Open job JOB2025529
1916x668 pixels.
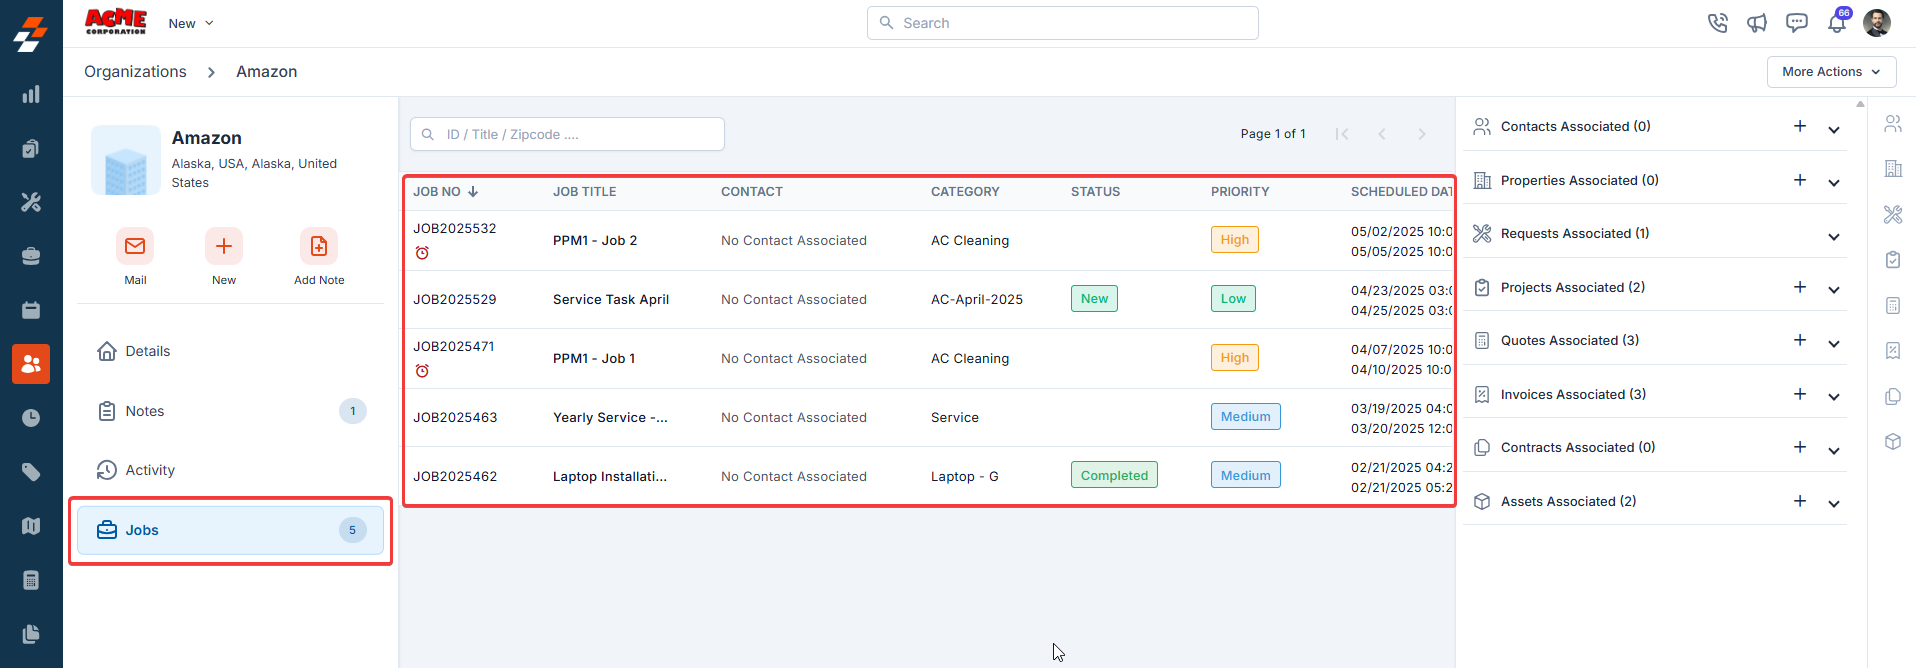pos(455,299)
